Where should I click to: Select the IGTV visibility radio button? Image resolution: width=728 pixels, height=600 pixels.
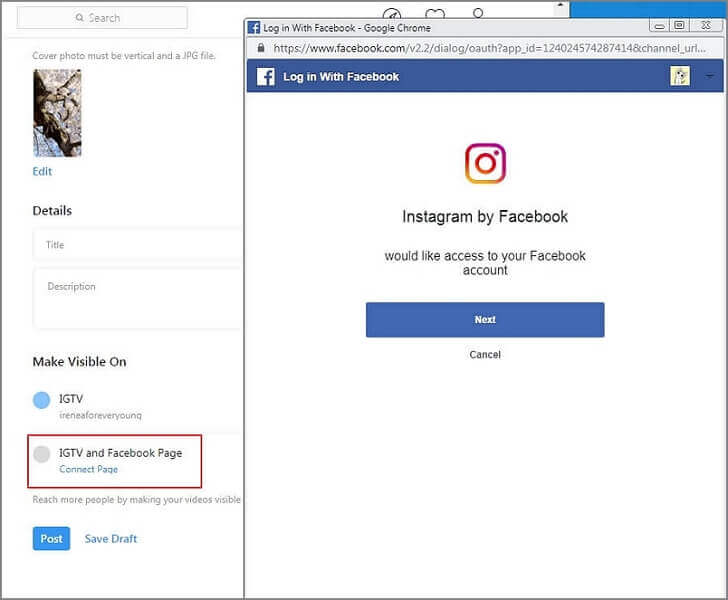pos(41,400)
